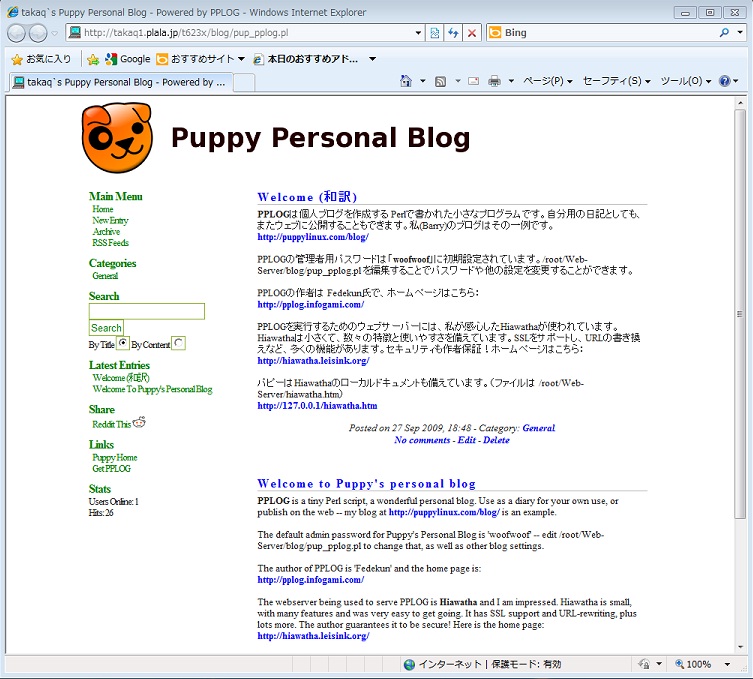Open the おすすめサイト favorites item
The width and height of the screenshot is (753, 679).
(200, 59)
